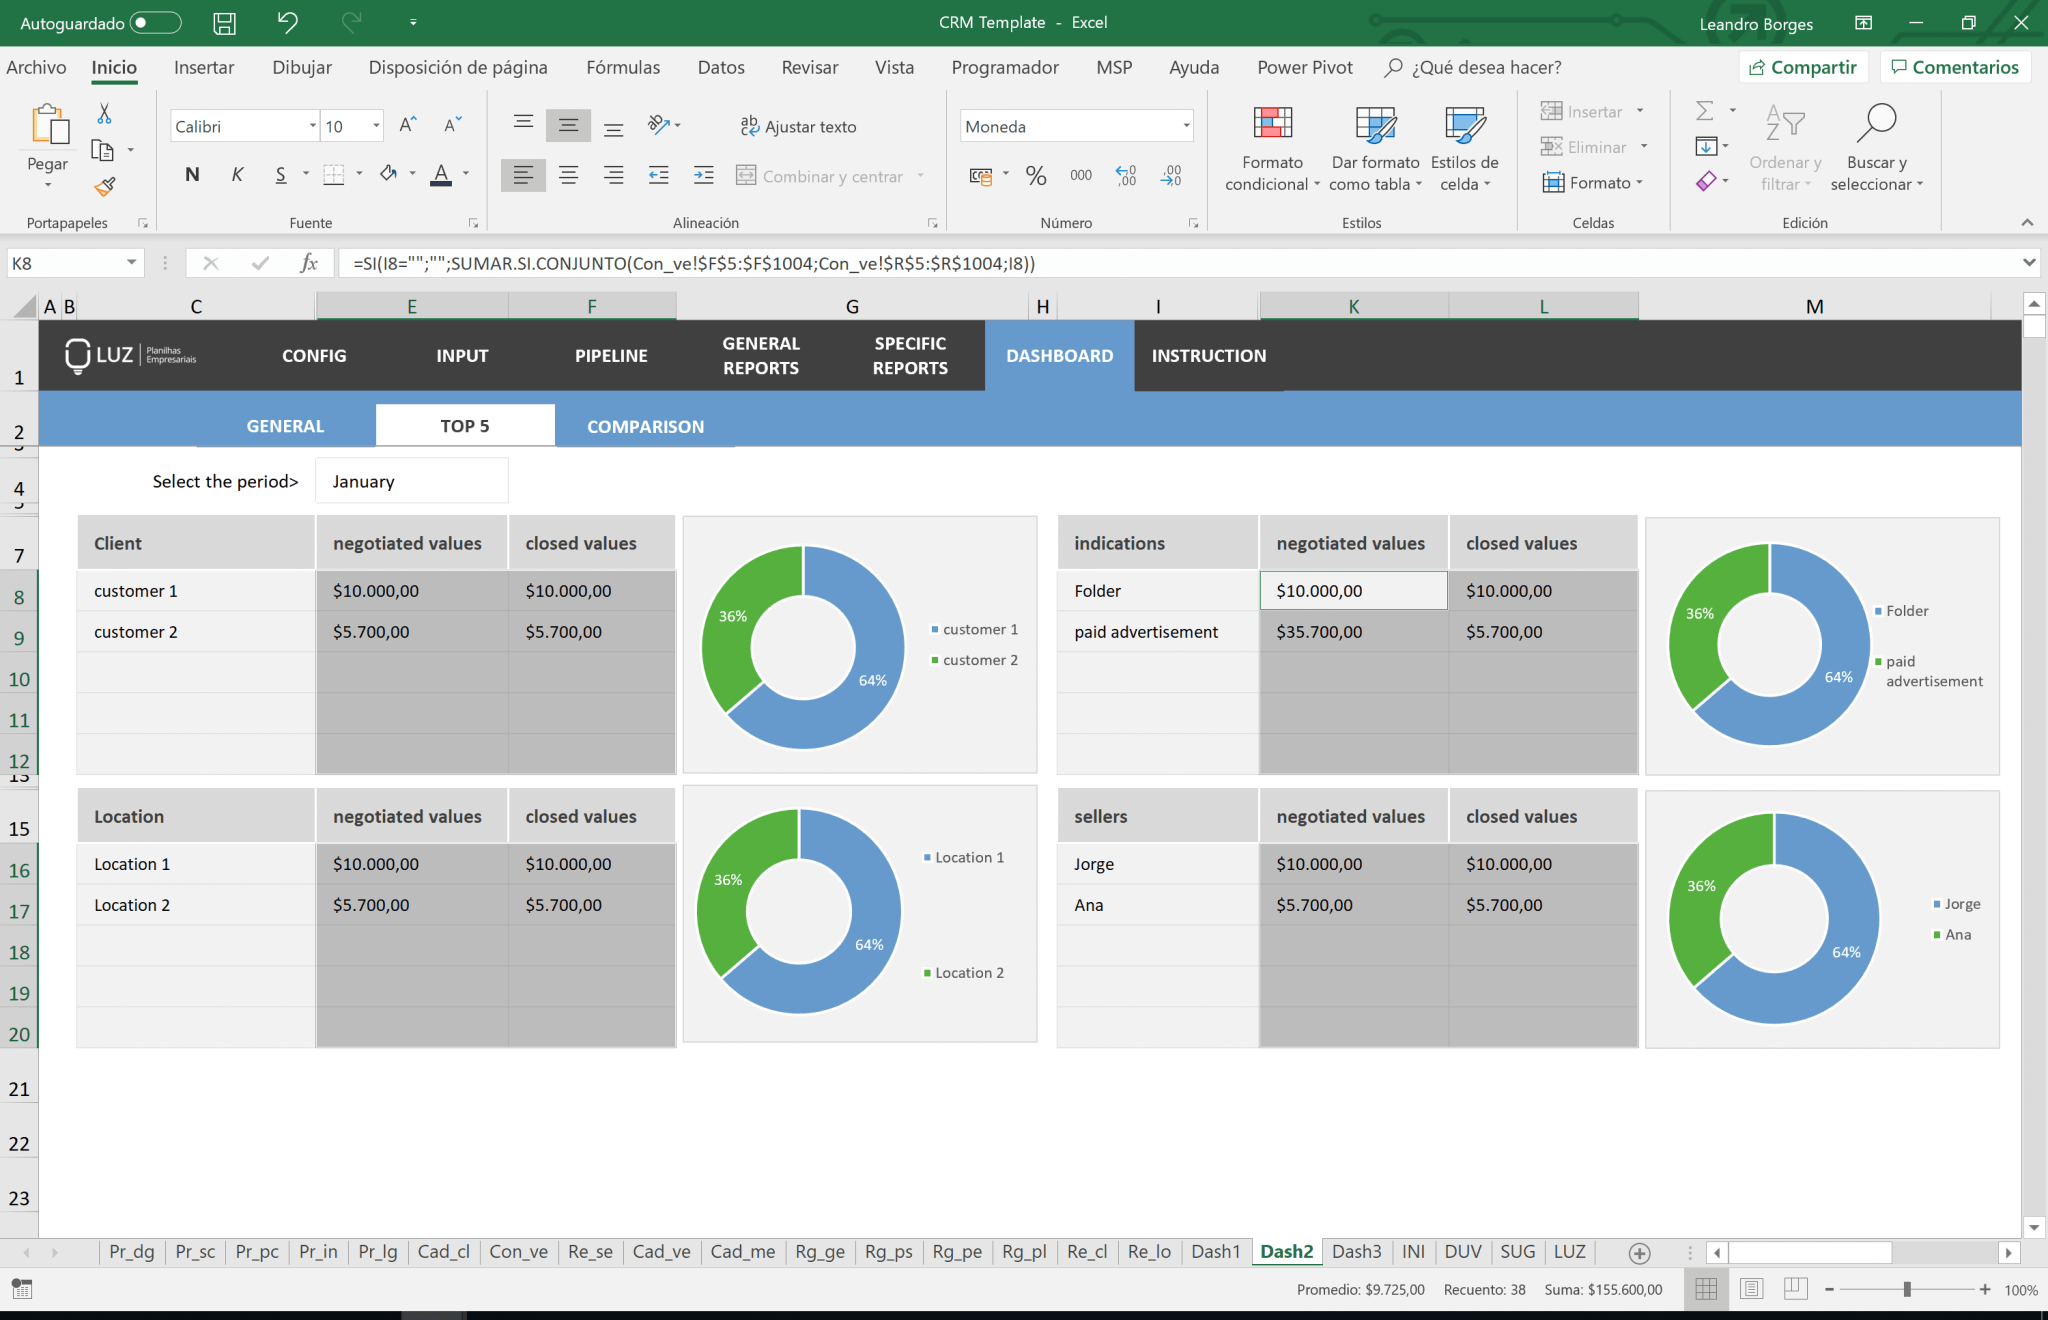Open the Formato condicional menu
Viewport: 2048px width, 1320px height.
[1270, 147]
